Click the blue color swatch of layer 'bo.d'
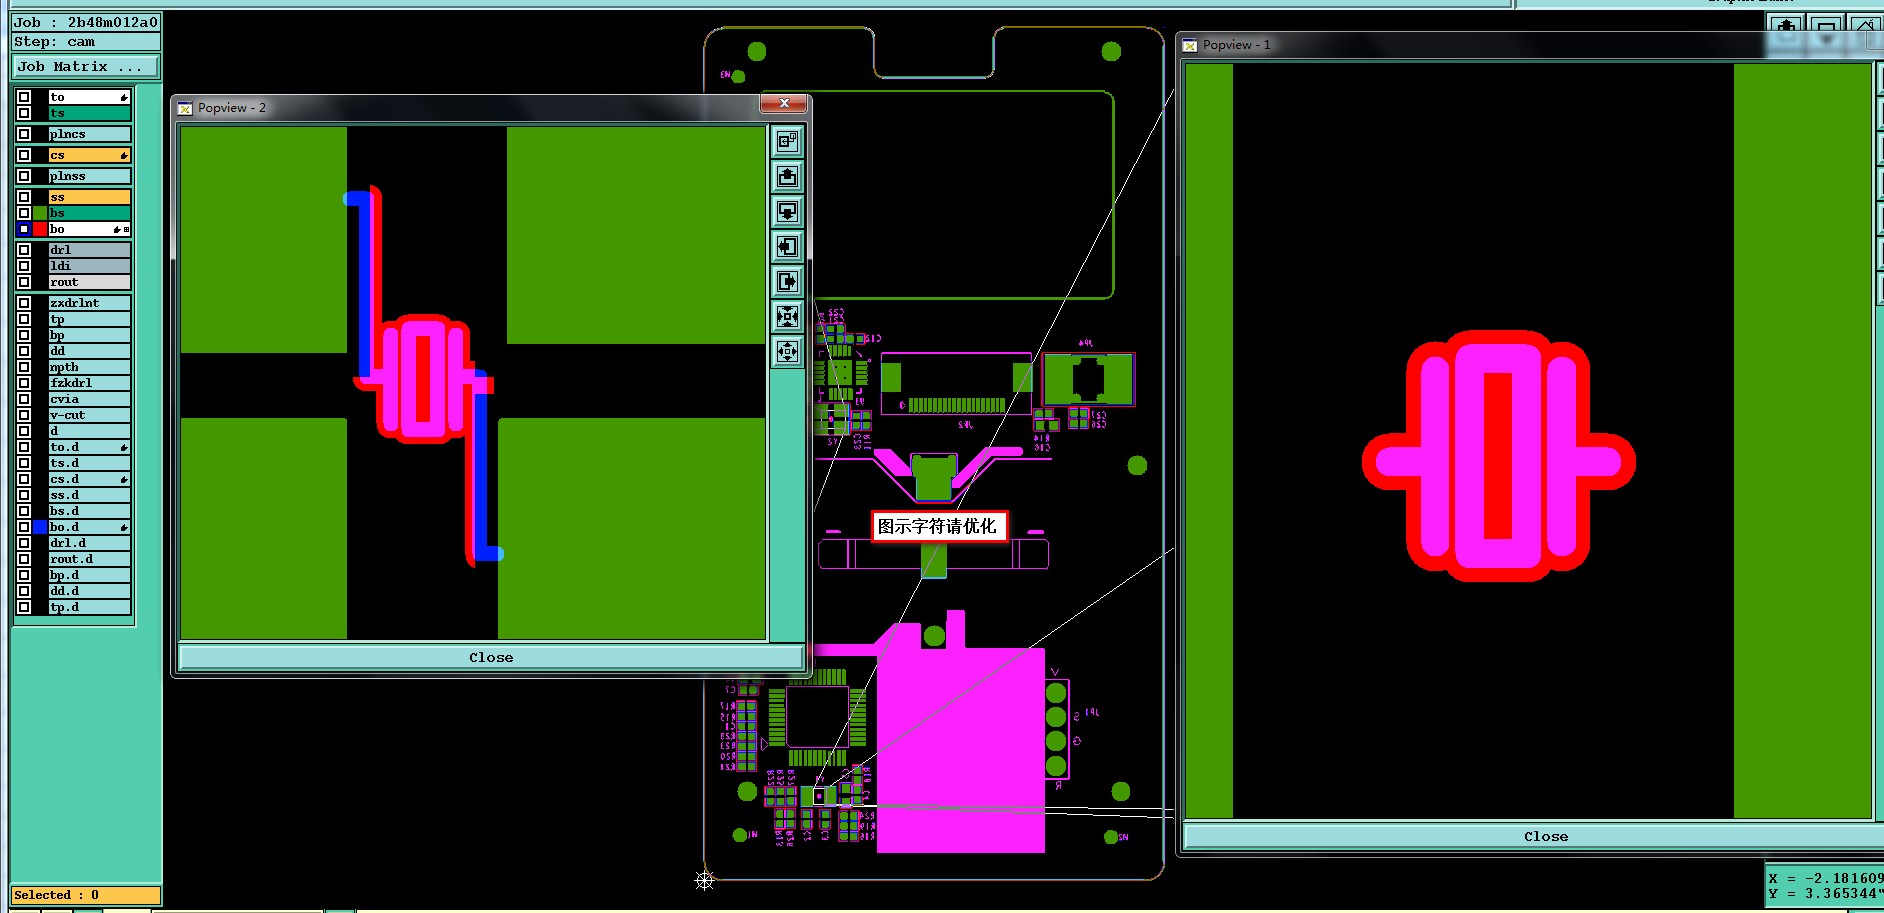 click(40, 527)
